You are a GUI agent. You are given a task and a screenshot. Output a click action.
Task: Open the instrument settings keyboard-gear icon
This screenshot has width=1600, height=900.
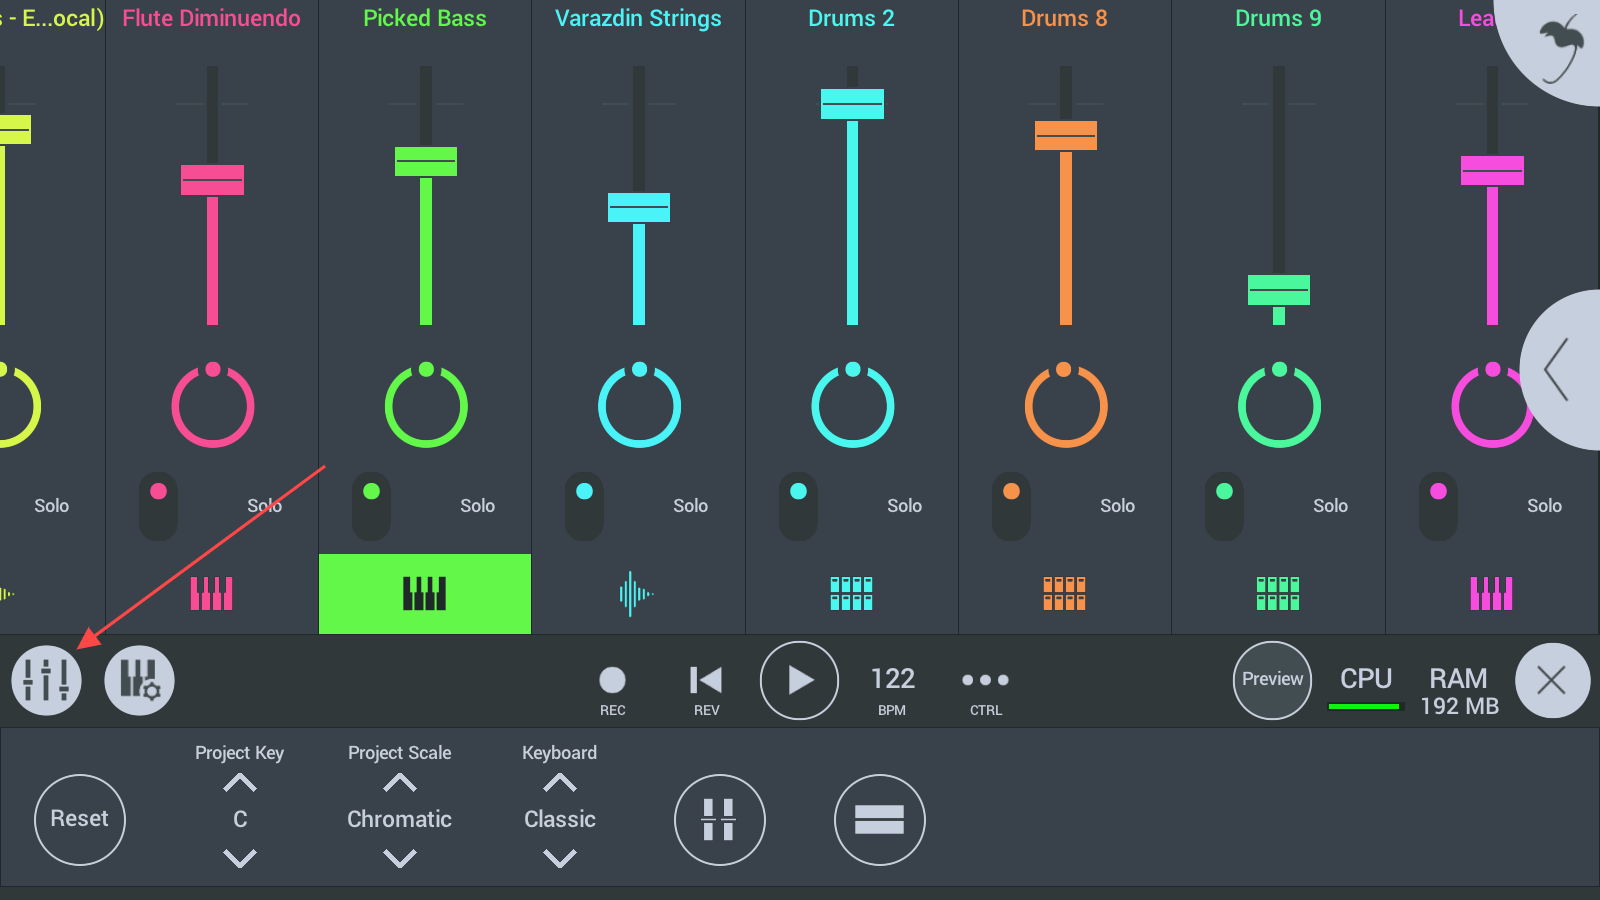(x=139, y=681)
